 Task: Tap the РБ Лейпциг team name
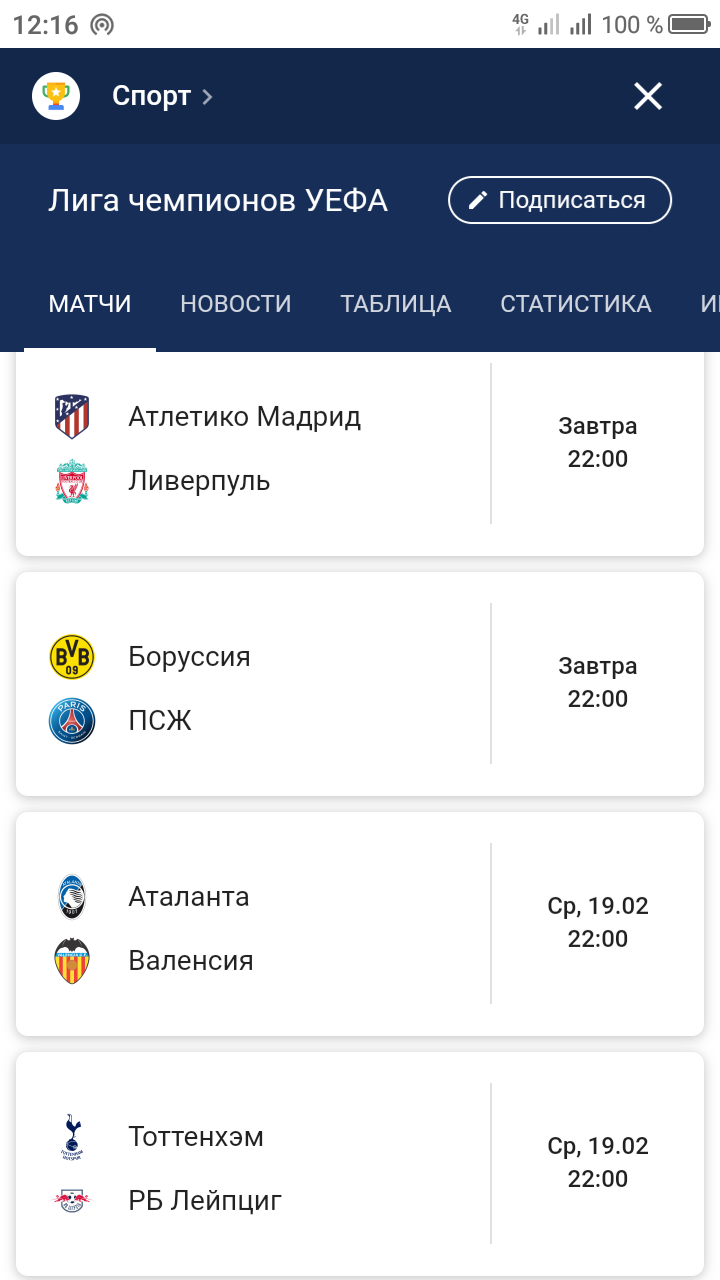(x=205, y=1201)
